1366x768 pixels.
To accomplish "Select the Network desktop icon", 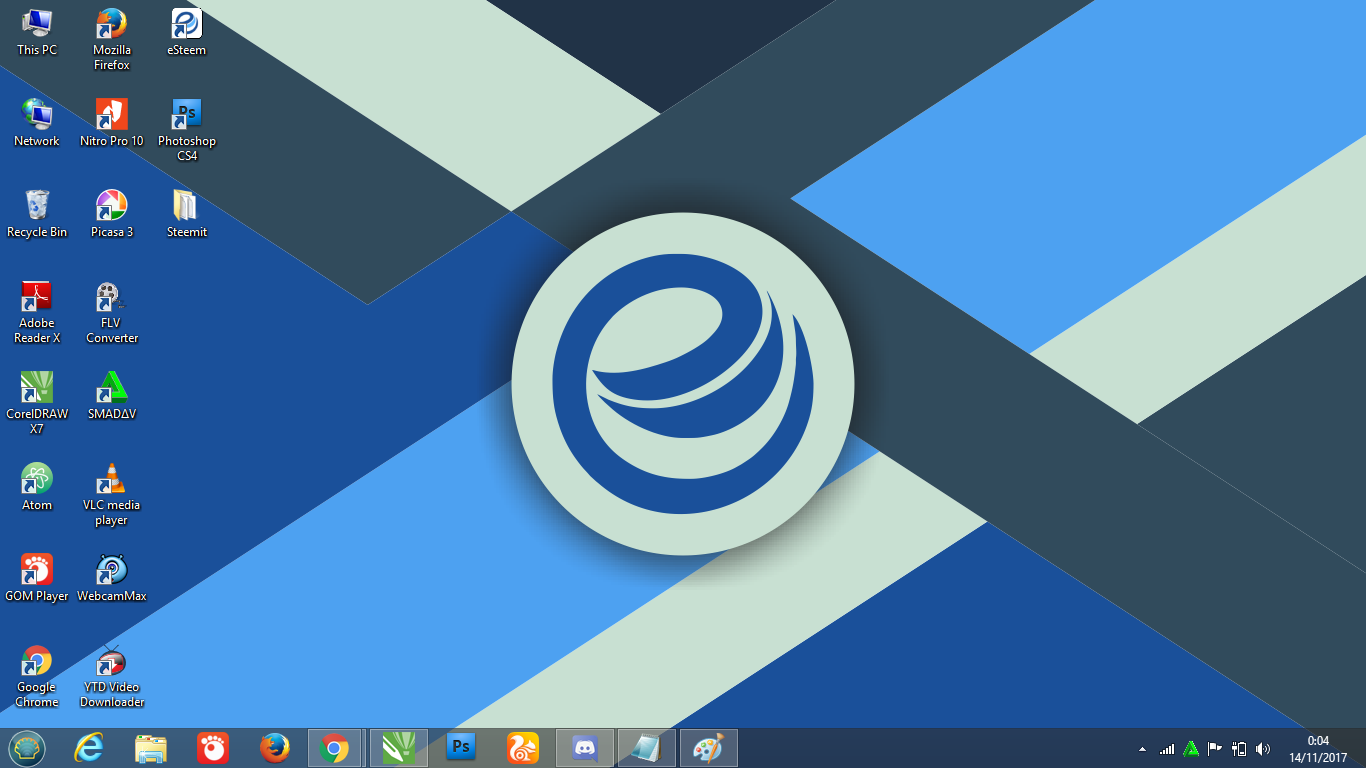I will (37, 123).
